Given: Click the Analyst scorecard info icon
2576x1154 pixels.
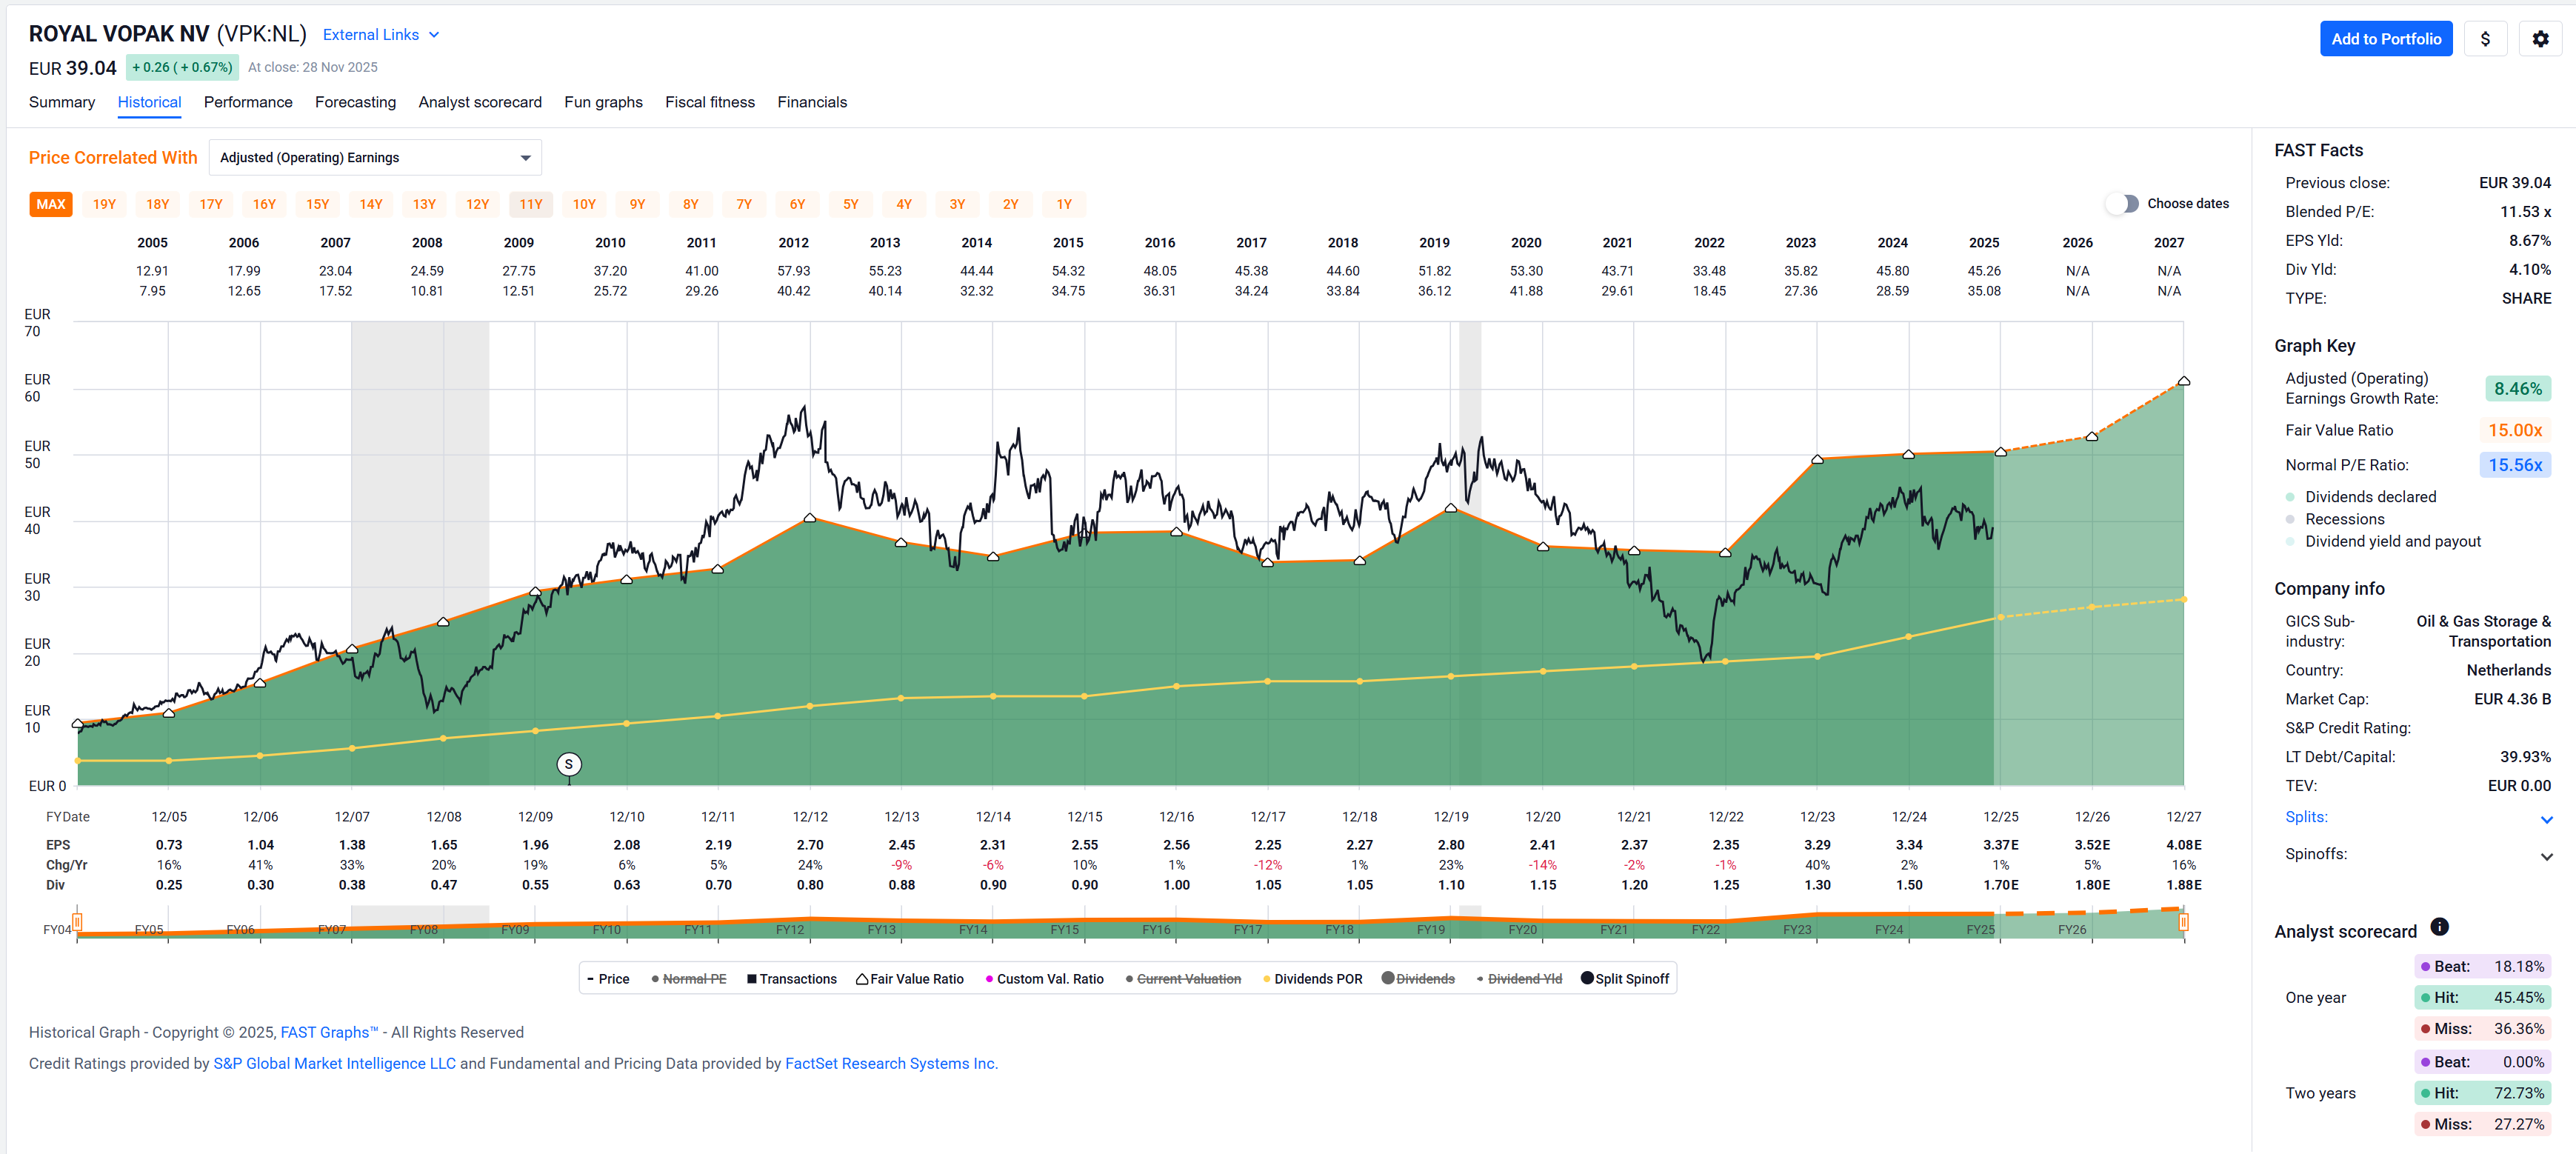Looking at the screenshot, I should pyautogui.click(x=2439, y=927).
